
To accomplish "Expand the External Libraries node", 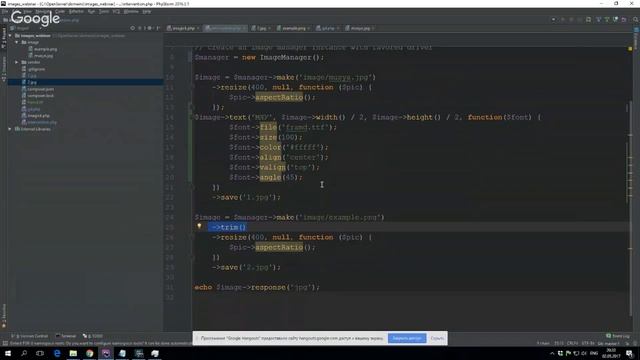I will (10, 129).
